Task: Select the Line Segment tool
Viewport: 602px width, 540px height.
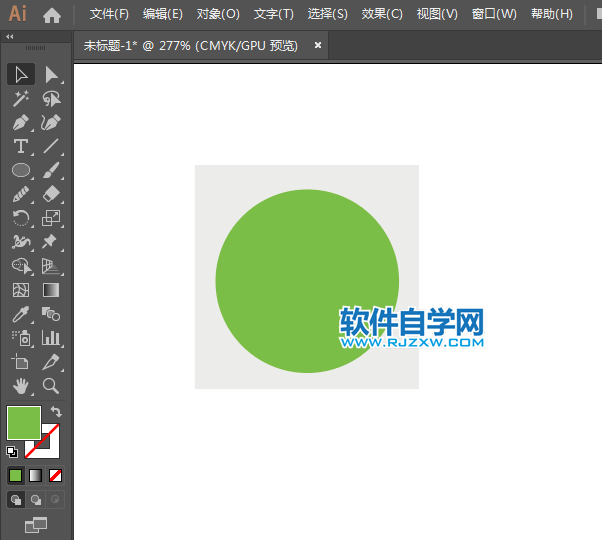Action: 51,146
